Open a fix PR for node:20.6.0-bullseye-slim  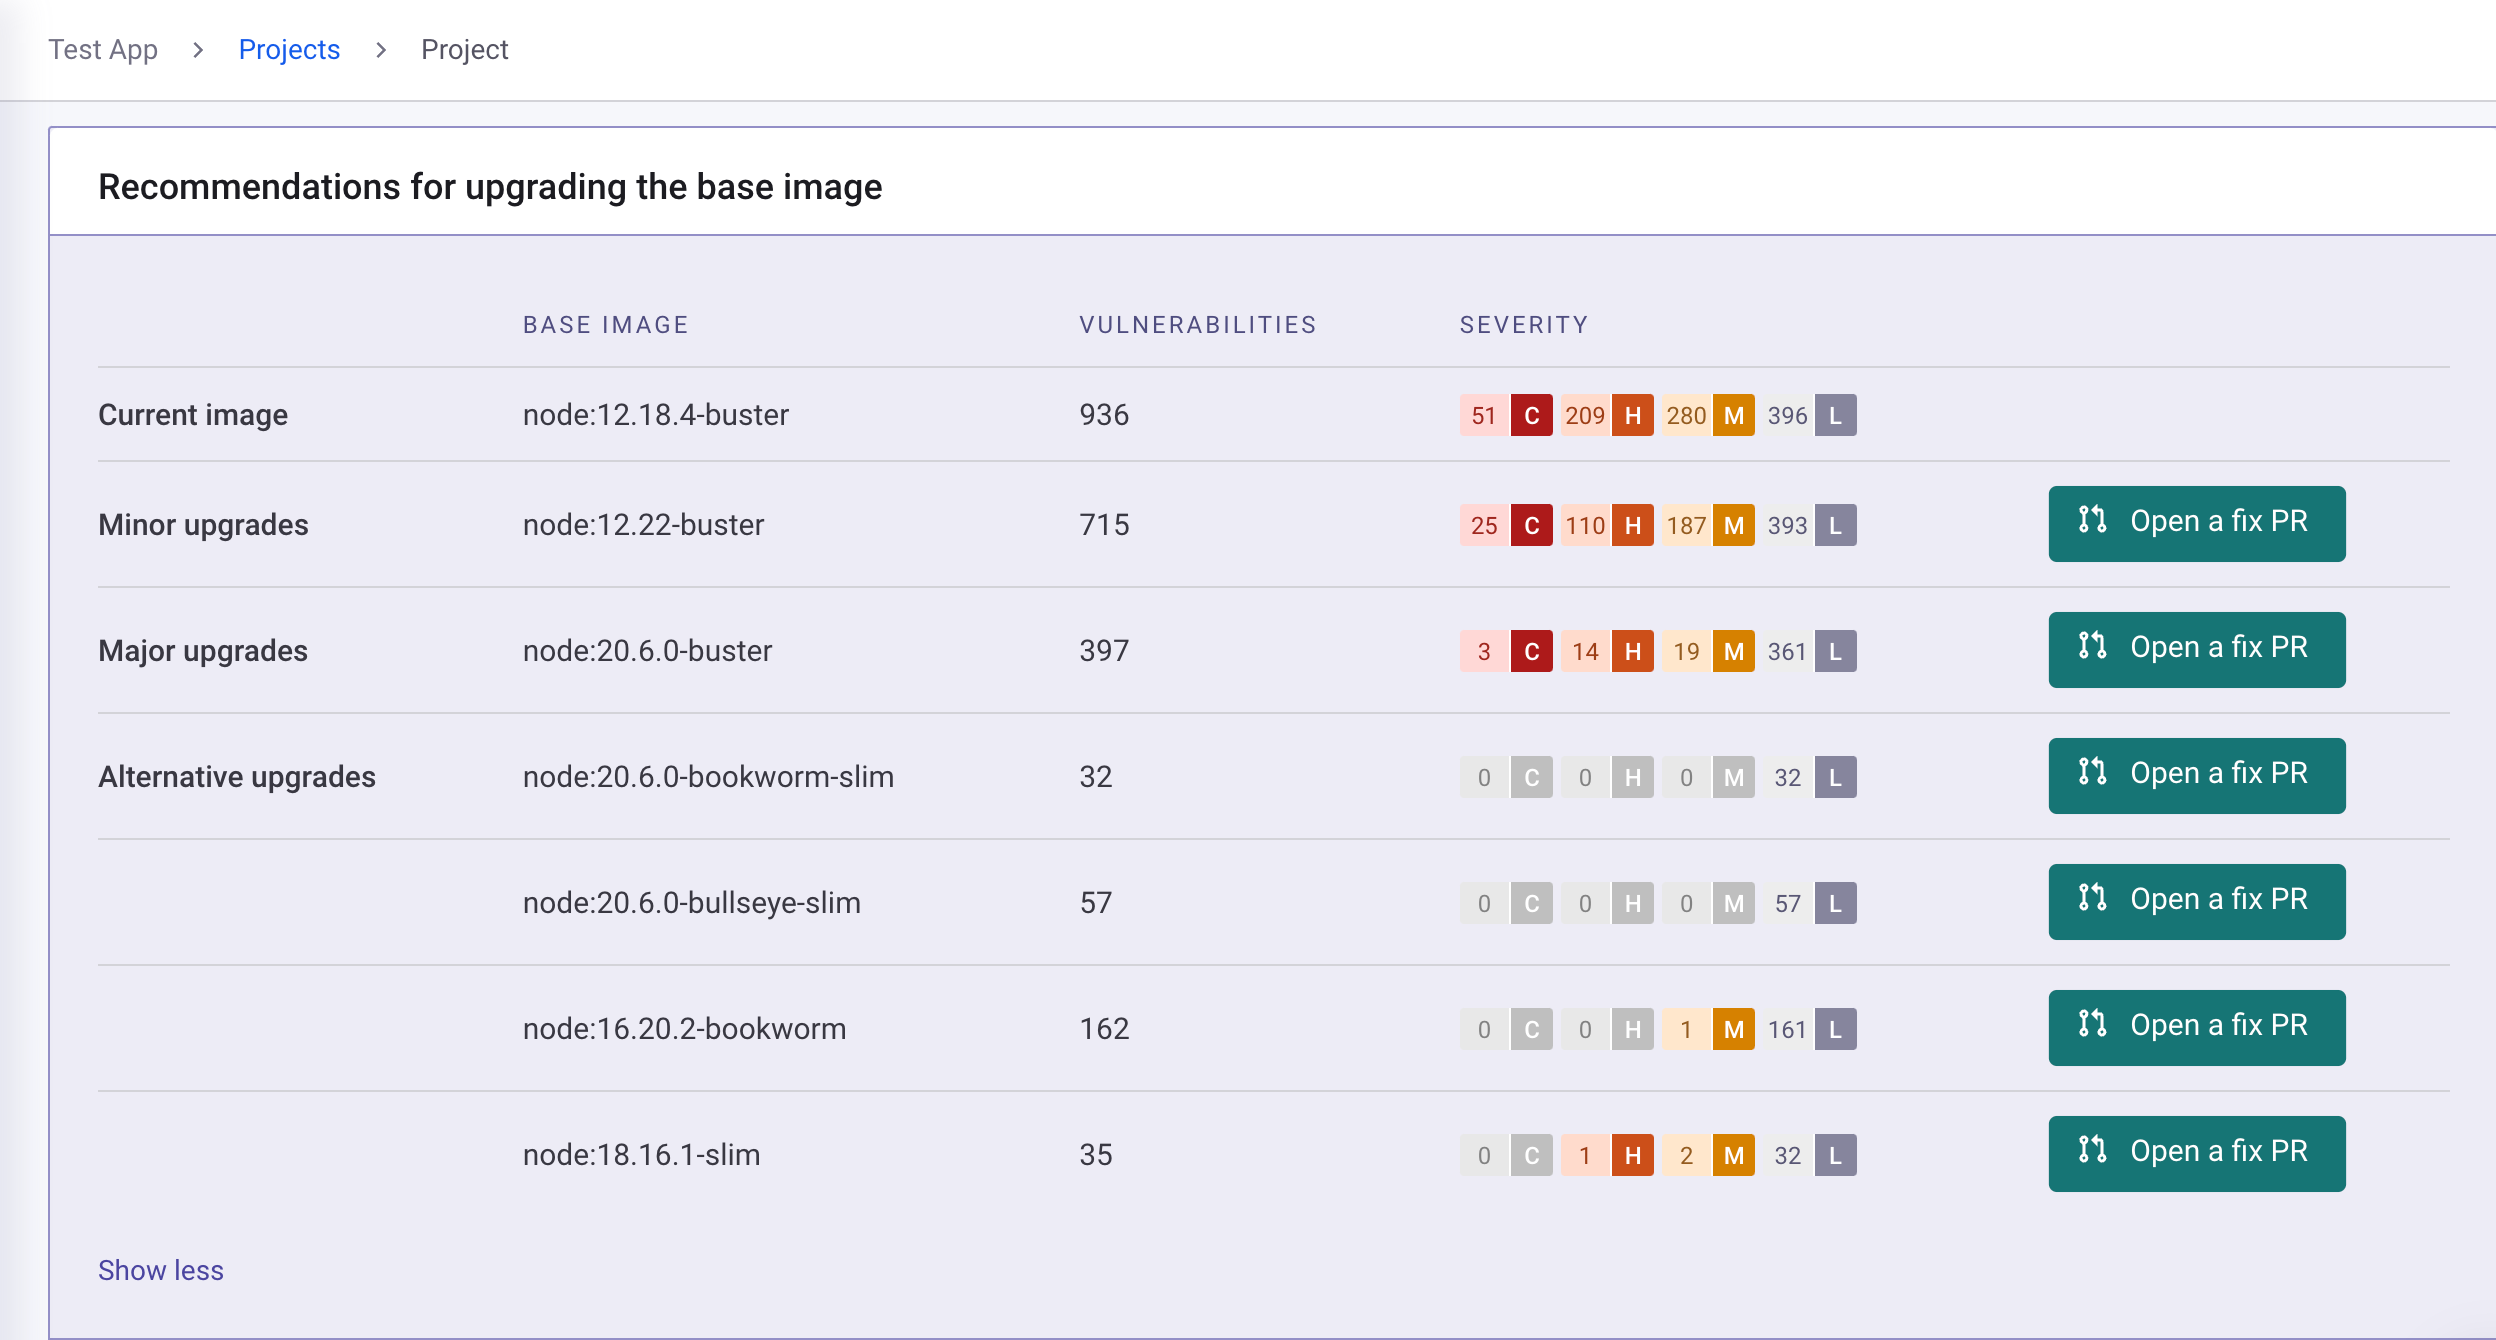(2196, 902)
